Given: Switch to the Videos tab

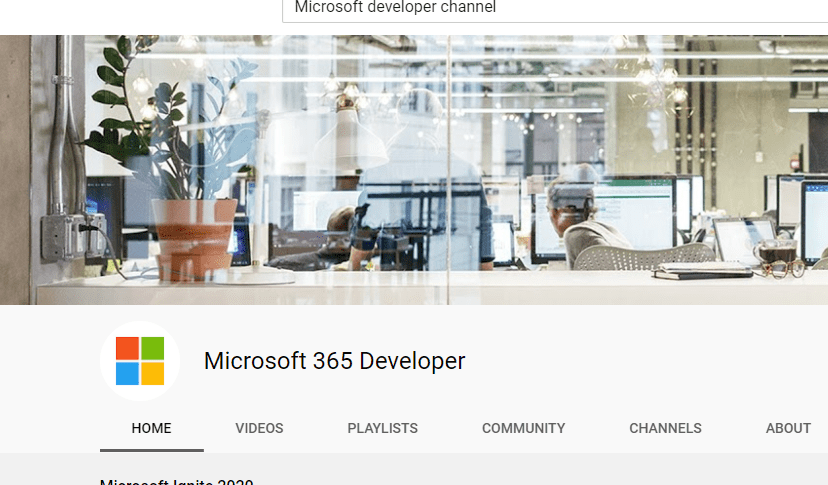Looking at the screenshot, I should (x=259, y=428).
